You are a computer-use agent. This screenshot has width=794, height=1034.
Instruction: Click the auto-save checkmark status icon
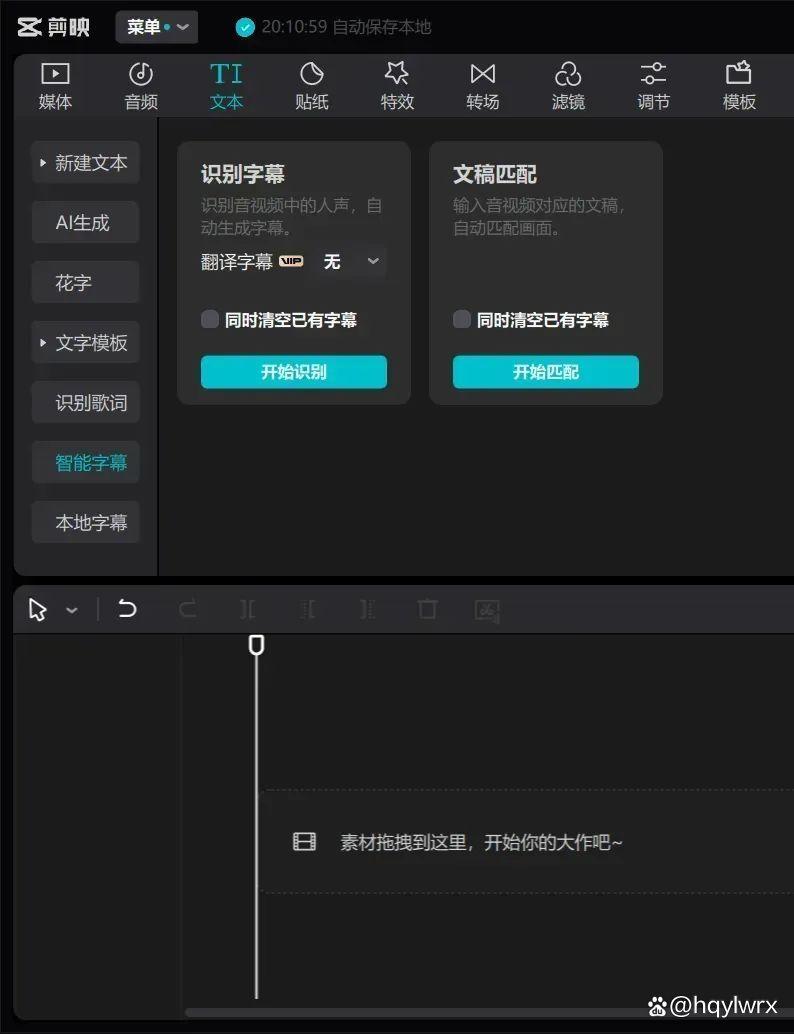tap(245, 28)
